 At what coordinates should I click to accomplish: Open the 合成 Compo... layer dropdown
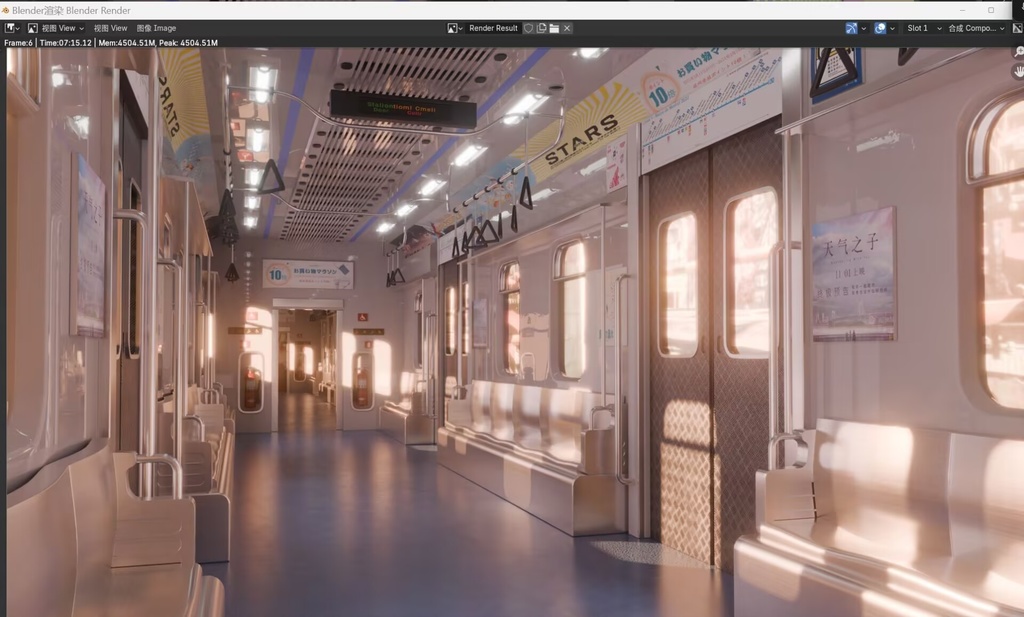coord(976,28)
